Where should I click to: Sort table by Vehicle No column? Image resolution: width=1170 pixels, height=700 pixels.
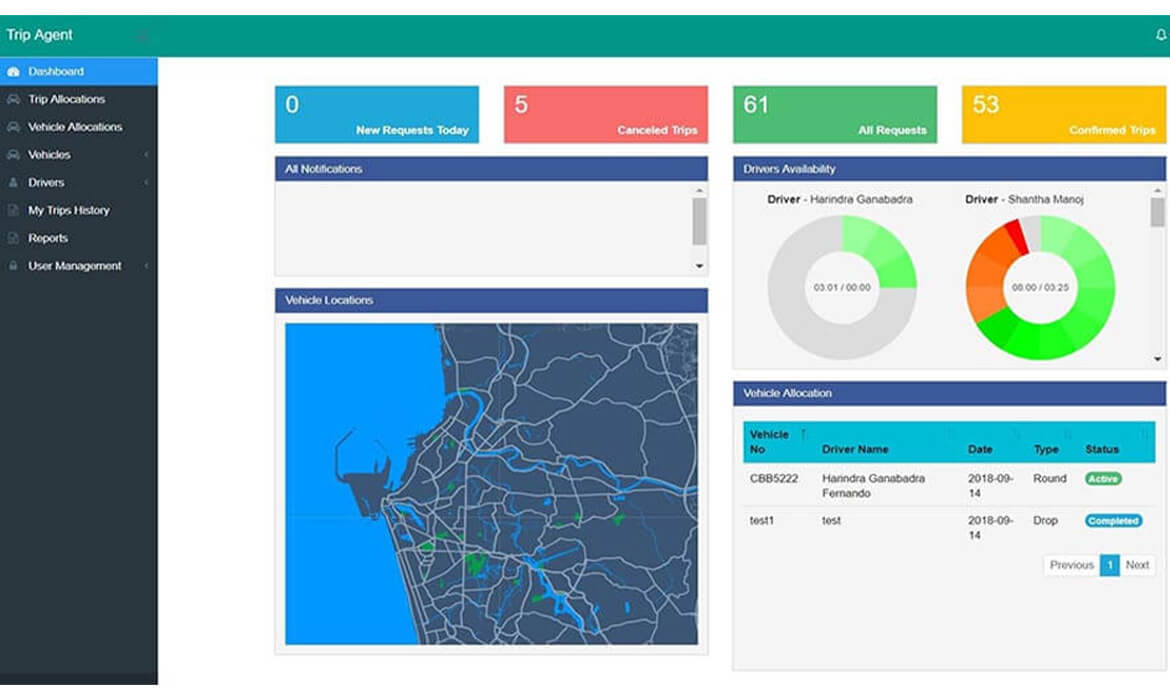coord(771,442)
